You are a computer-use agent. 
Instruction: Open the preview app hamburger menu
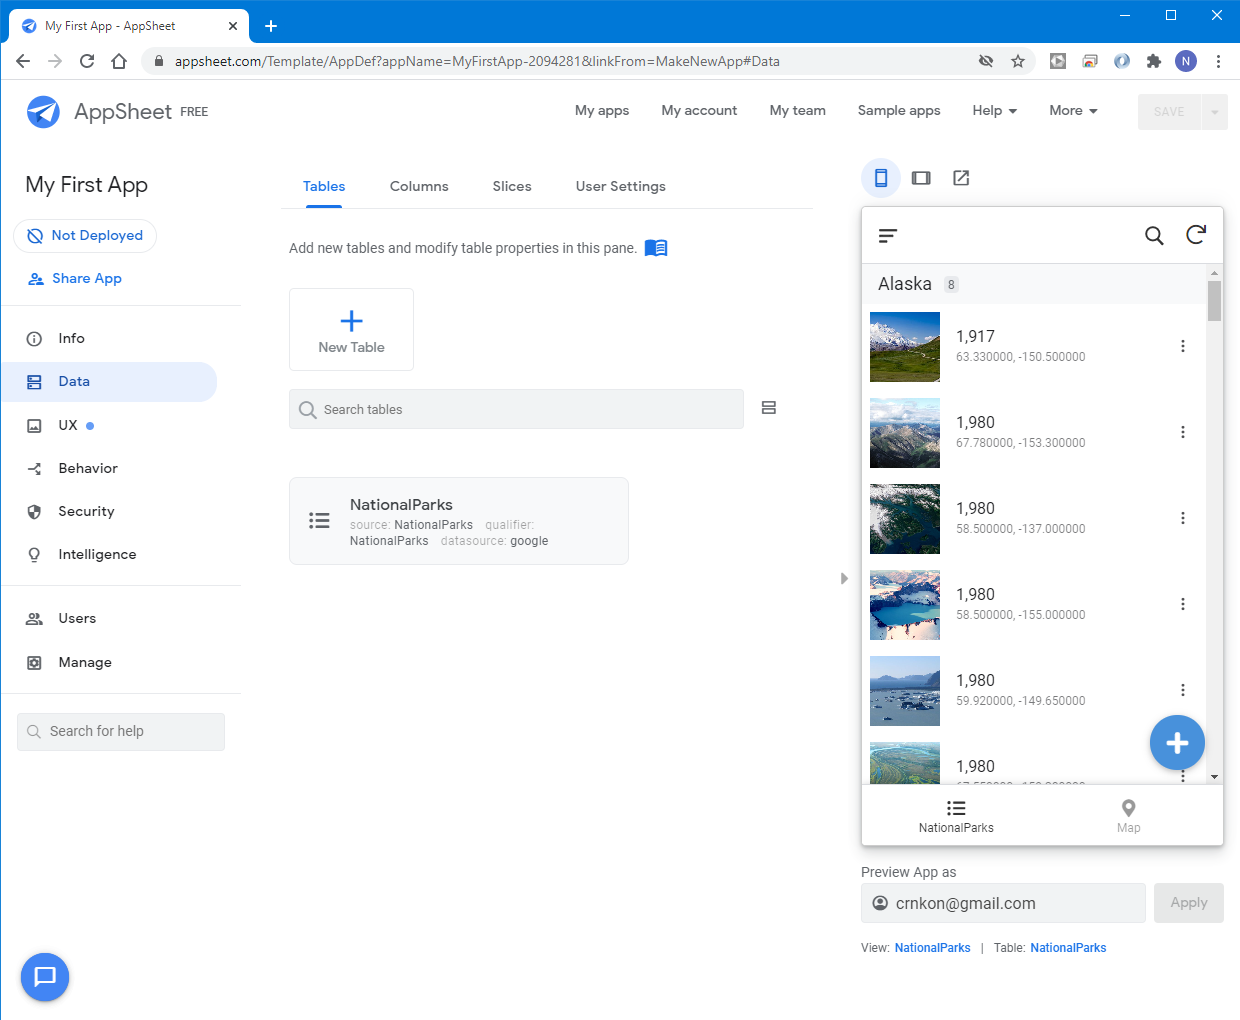pos(888,236)
